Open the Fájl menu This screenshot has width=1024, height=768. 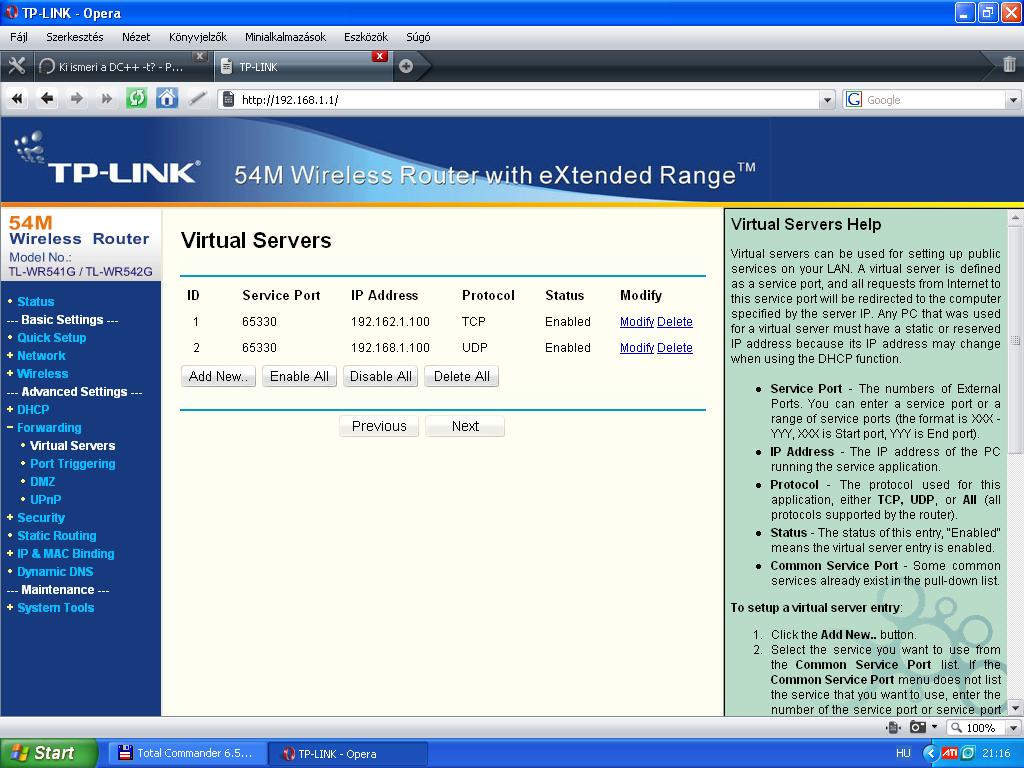point(19,37)
